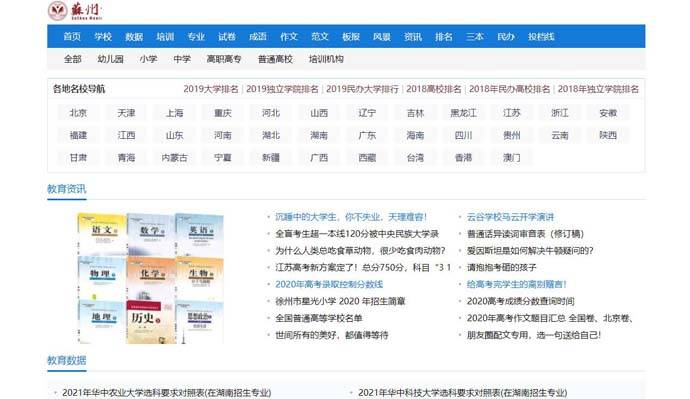Choose the 北京 region button
Screen dimensions: 690x399
click(x=78, y=113)
